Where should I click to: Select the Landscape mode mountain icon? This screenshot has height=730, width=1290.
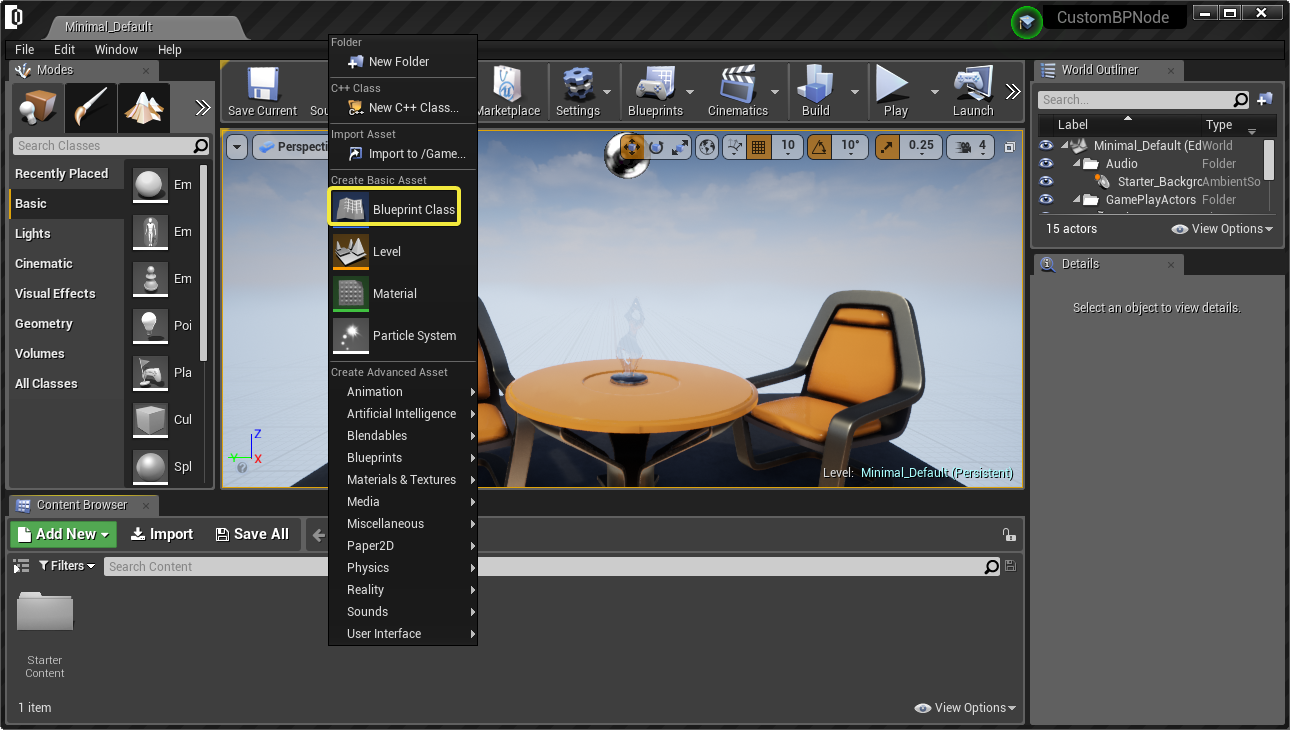coord(144,108)
